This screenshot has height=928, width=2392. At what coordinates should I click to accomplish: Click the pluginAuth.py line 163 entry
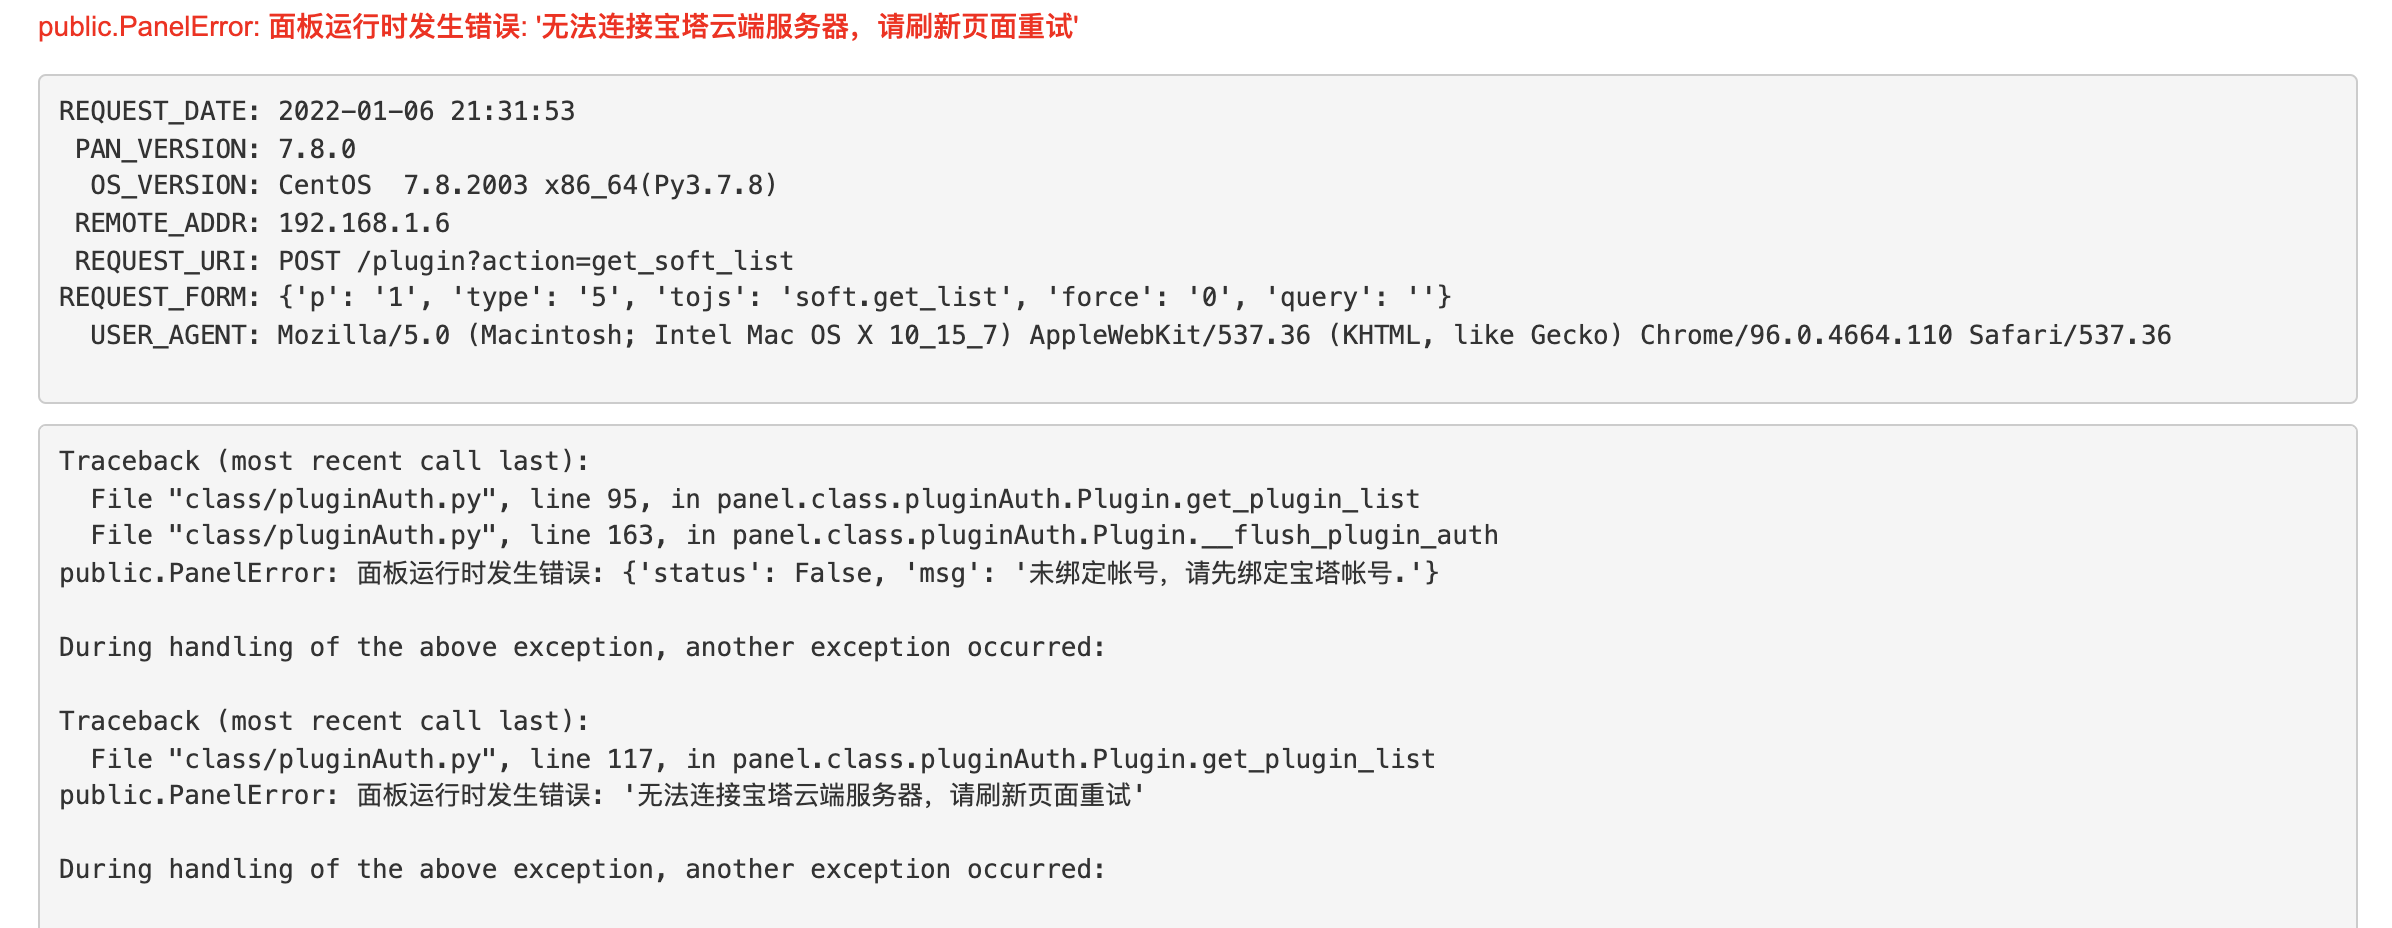[x=794, y=536]
